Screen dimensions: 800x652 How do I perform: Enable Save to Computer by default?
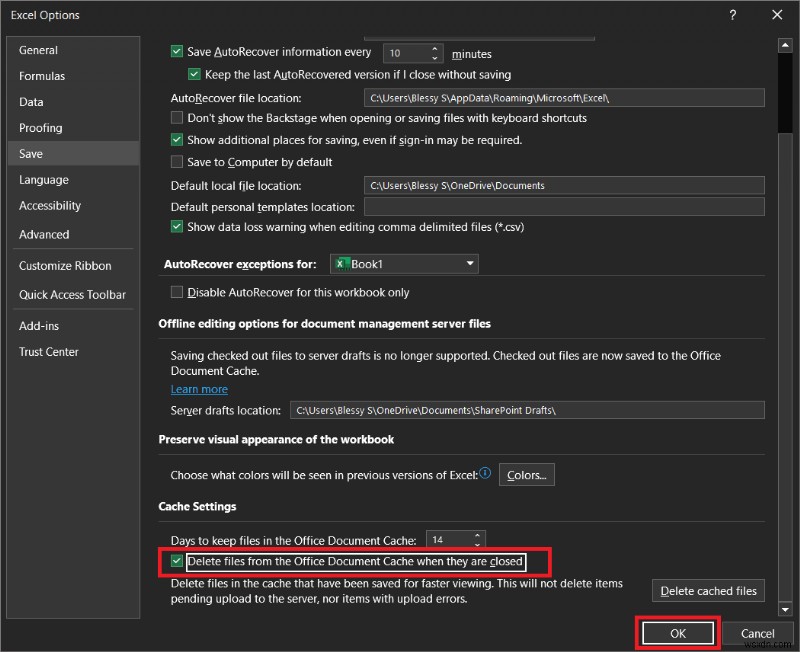click(177, 162)
